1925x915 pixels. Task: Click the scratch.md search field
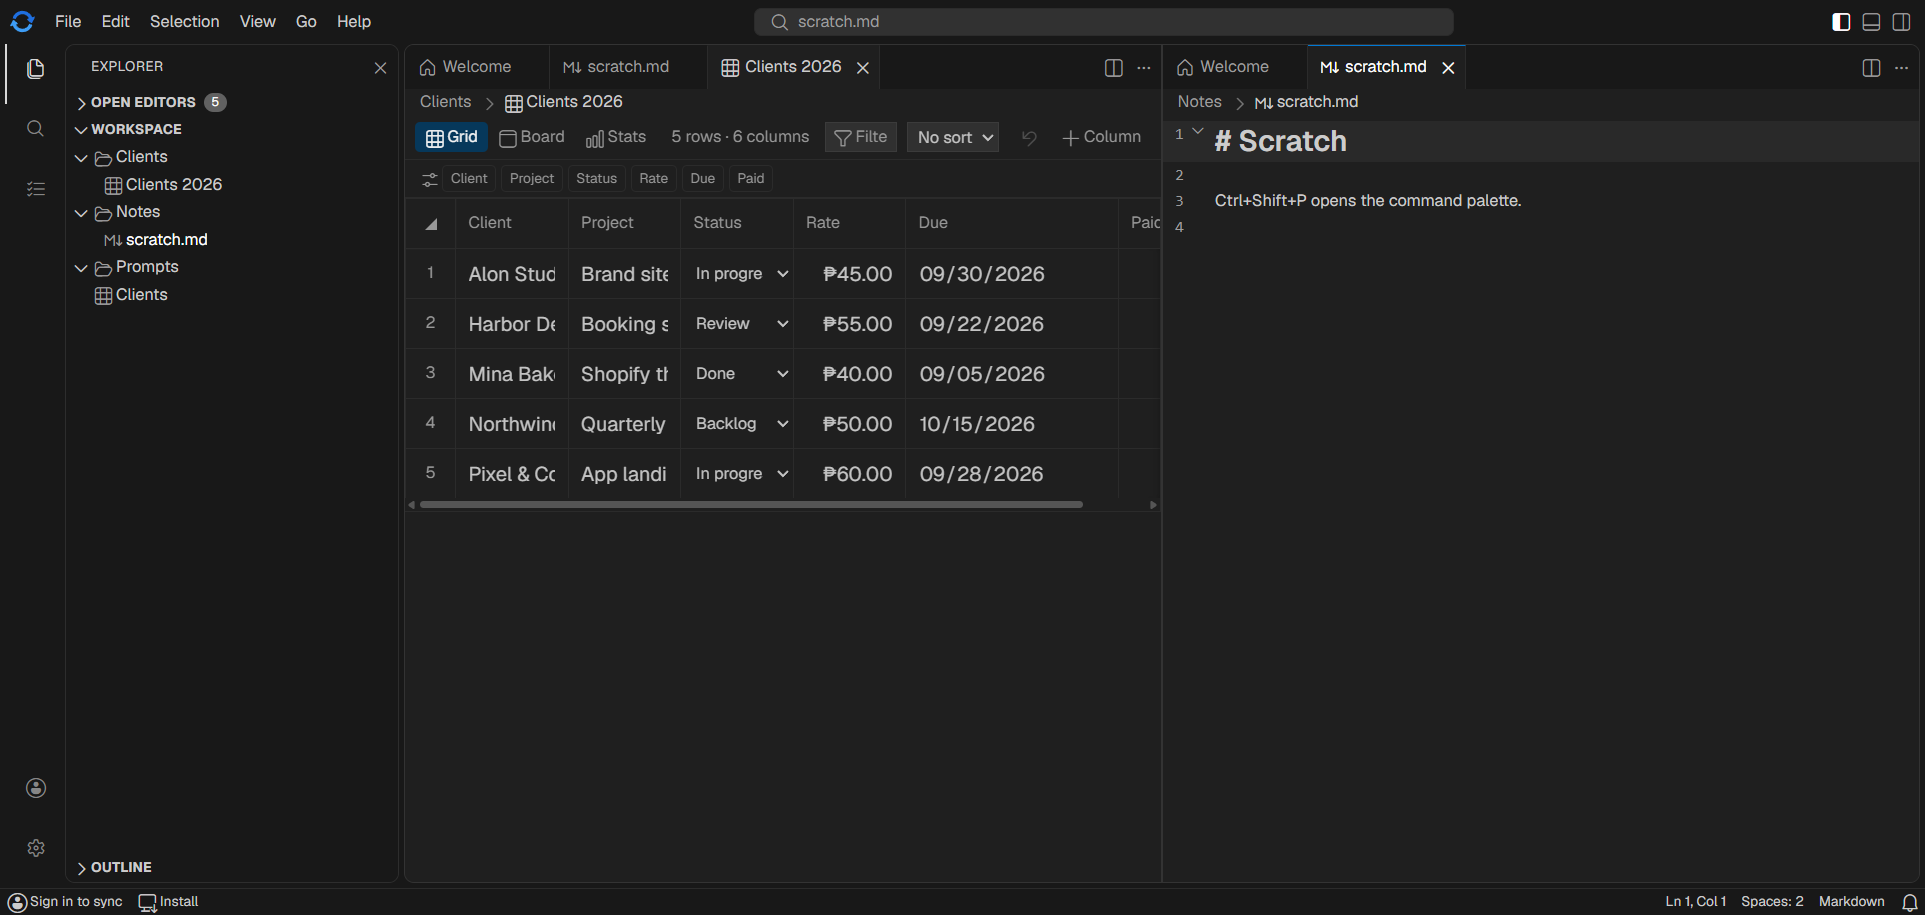tap(1104, 22)
